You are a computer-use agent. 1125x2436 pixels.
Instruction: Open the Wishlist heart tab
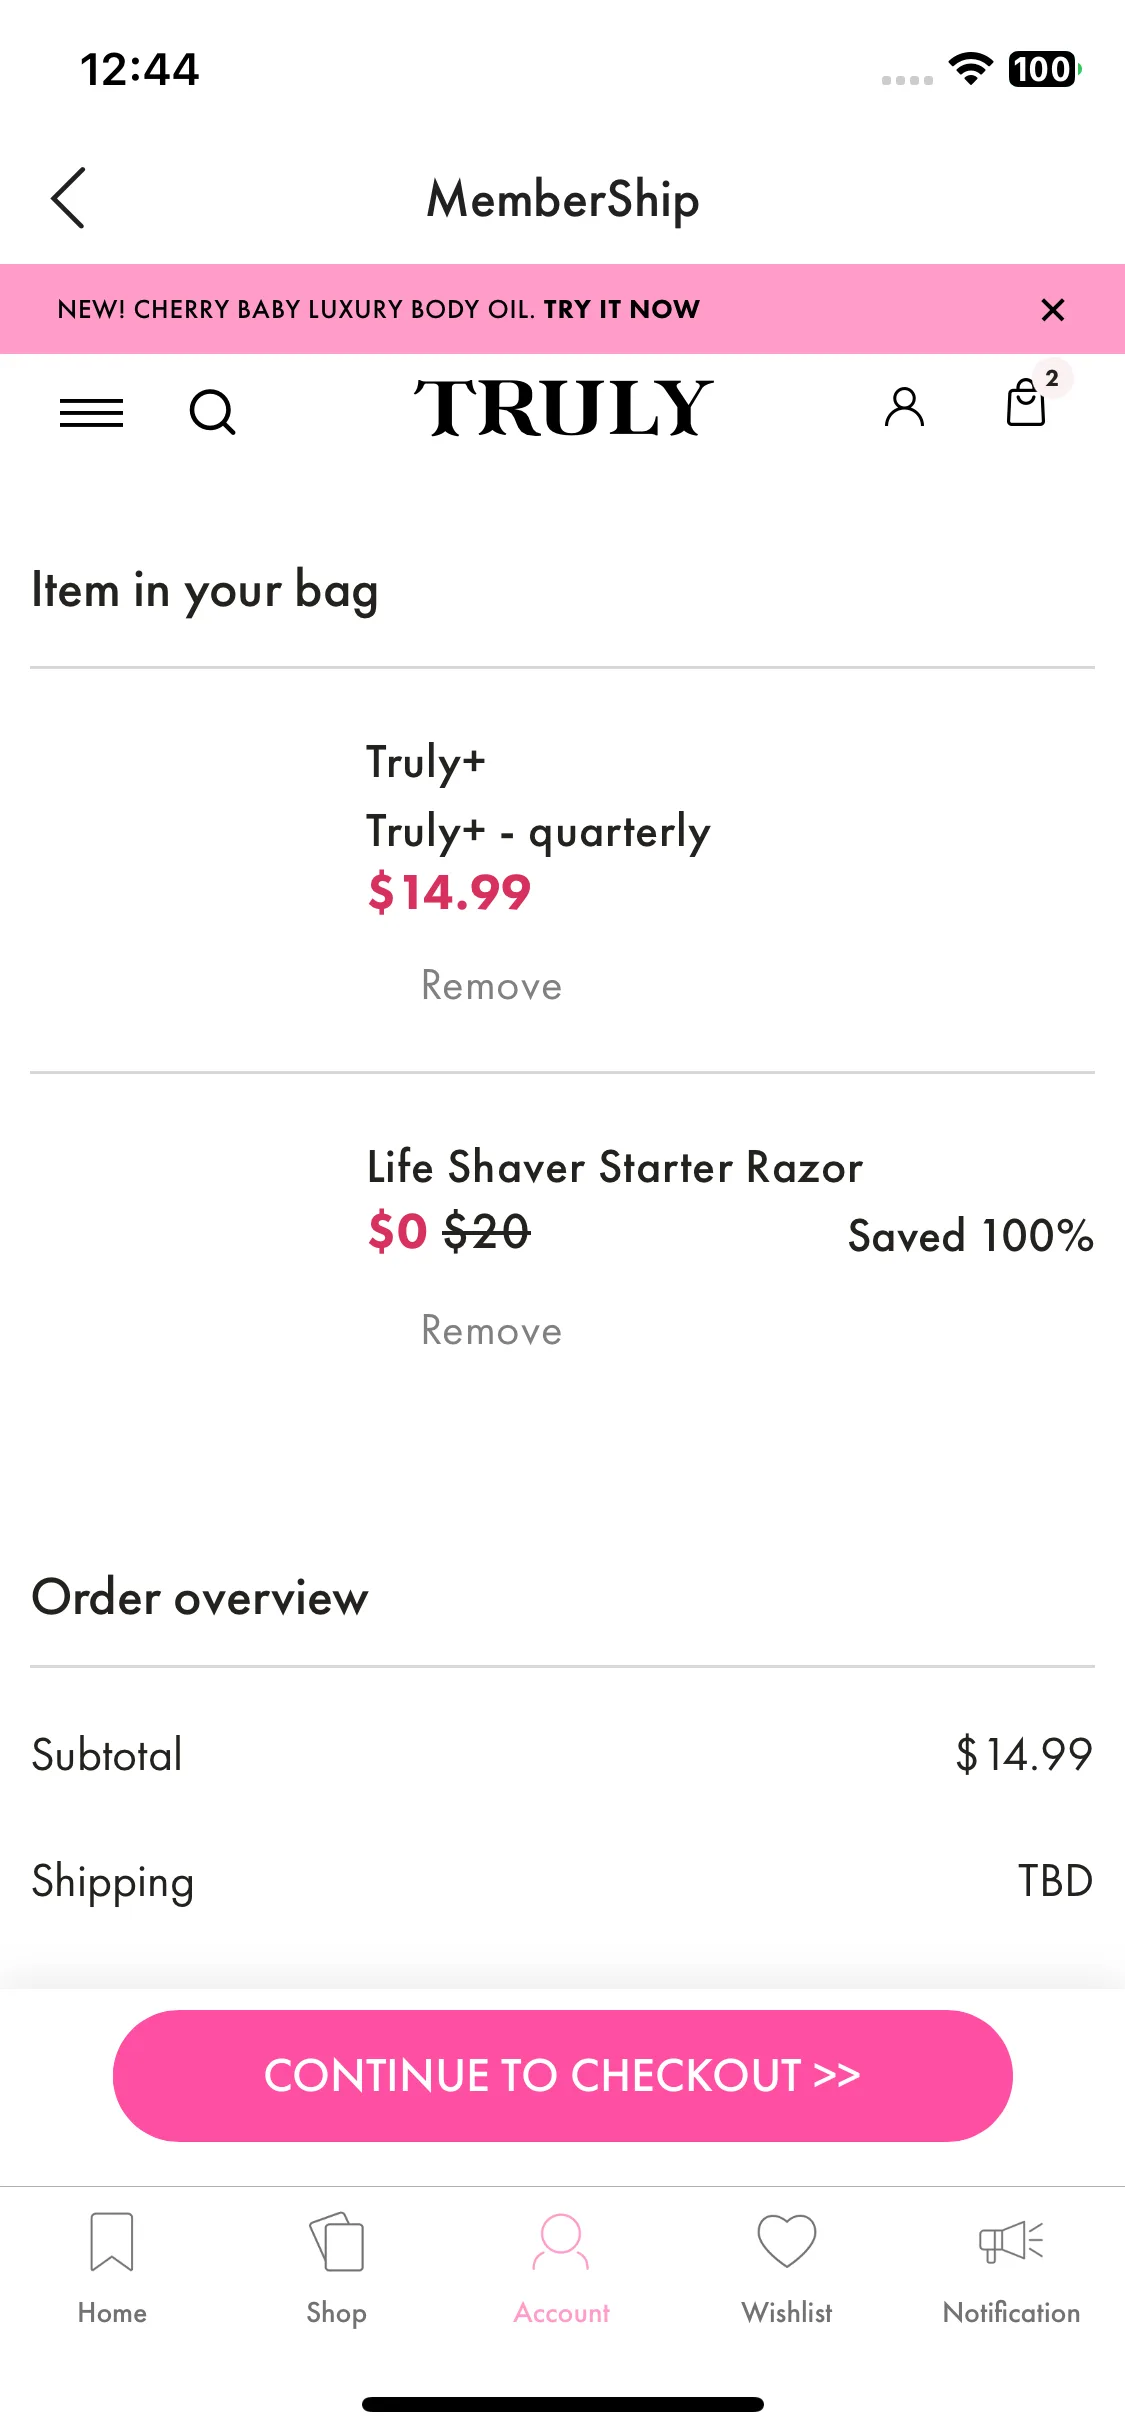click(x=787, y=2268)
